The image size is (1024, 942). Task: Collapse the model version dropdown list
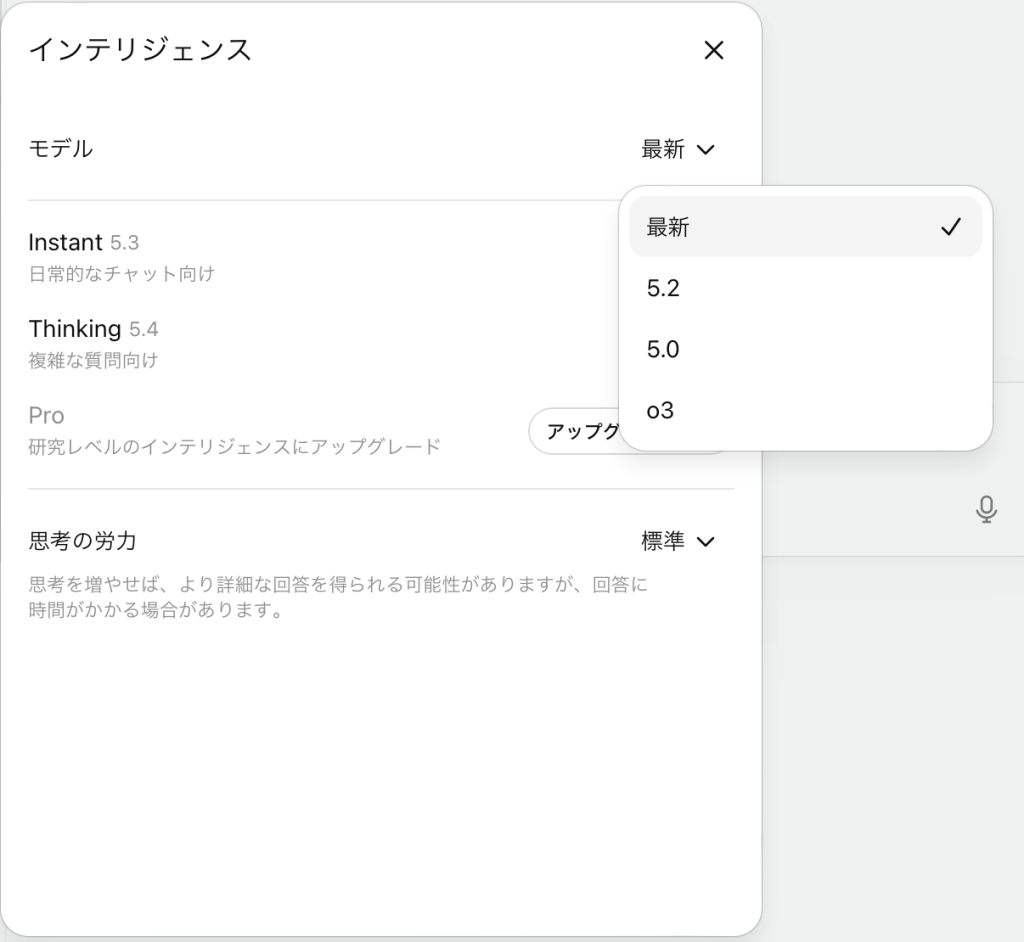[678, 149]
